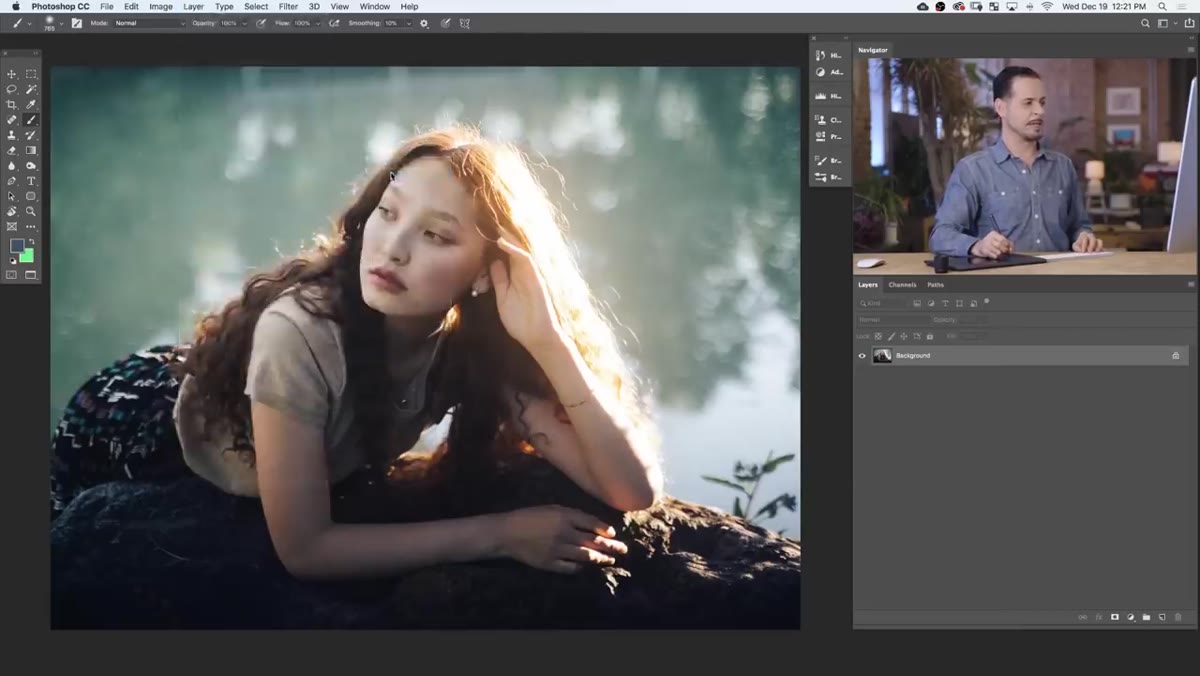Image resolution: width=1200 pixels, height=676 pixels.
Task: Select the Pen tool
Action: coord(12,181)
